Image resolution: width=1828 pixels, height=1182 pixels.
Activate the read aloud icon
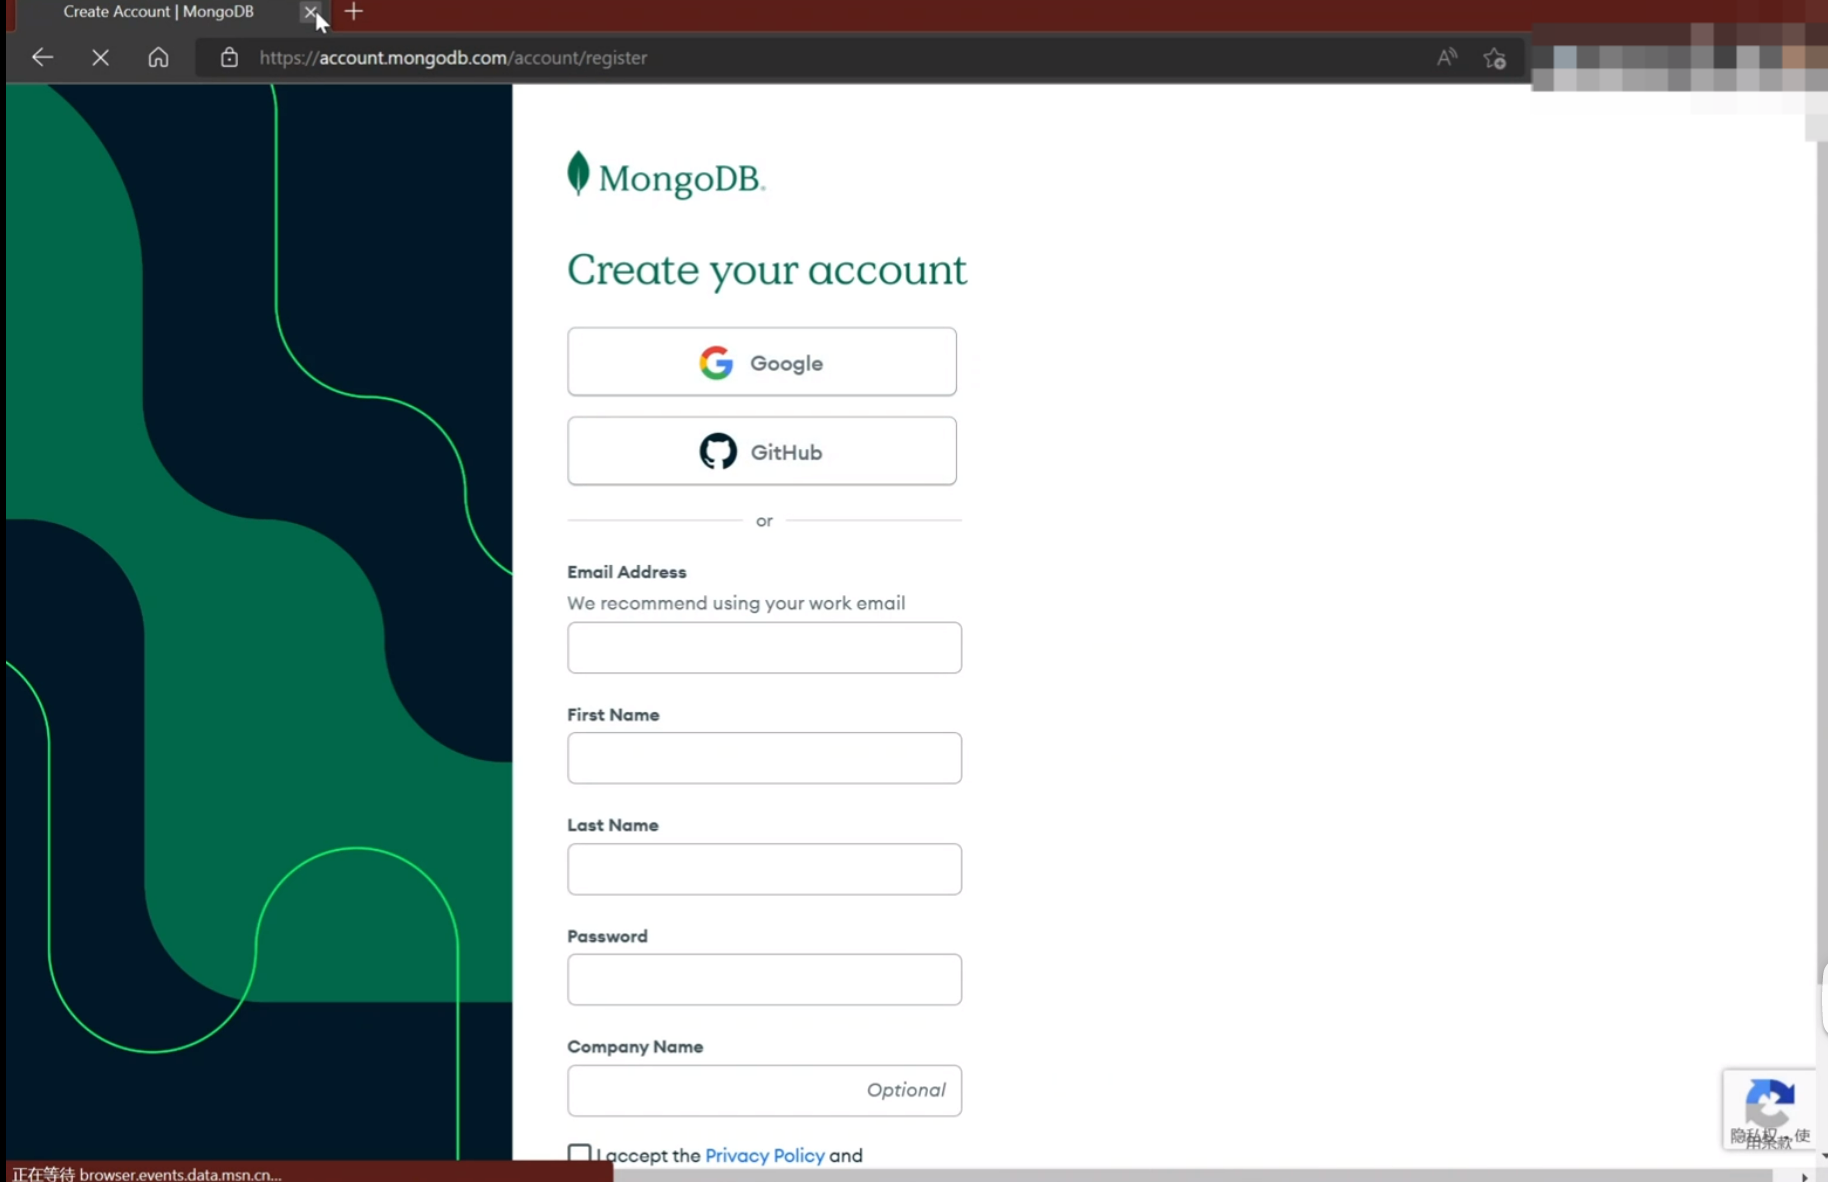(1446, 58)
